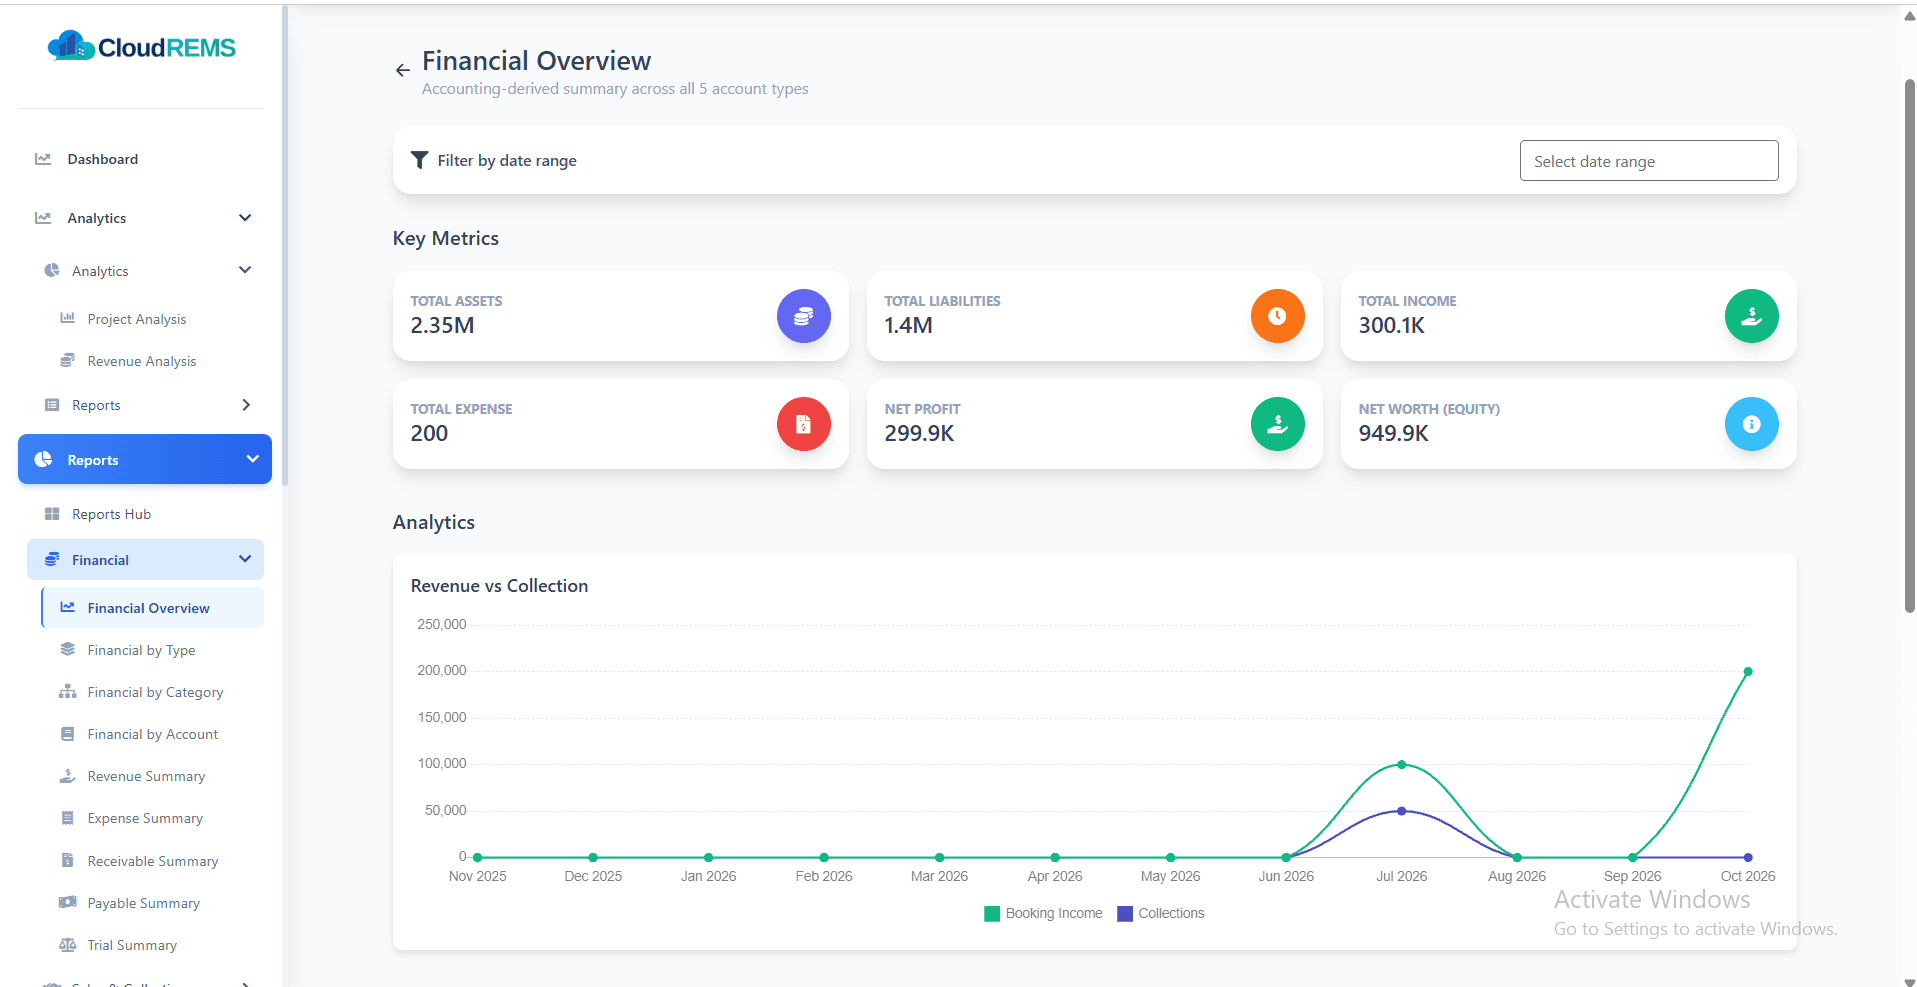Click the Payable Summary money icon

click(67, 902)
